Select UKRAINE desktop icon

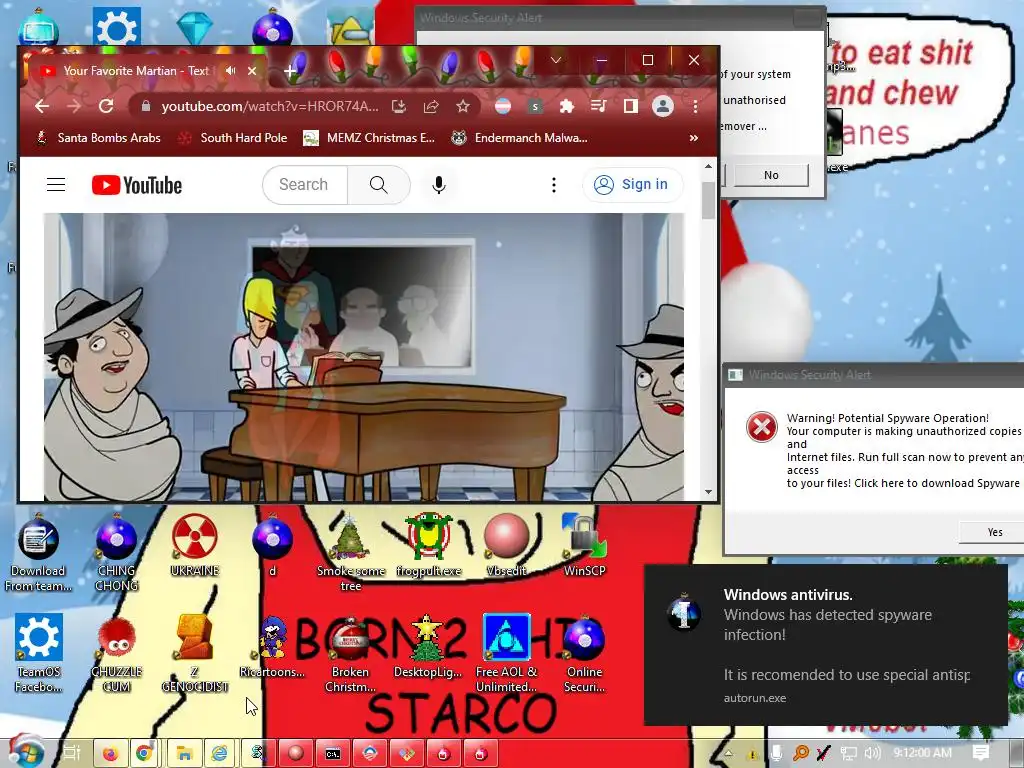point(195,546)
